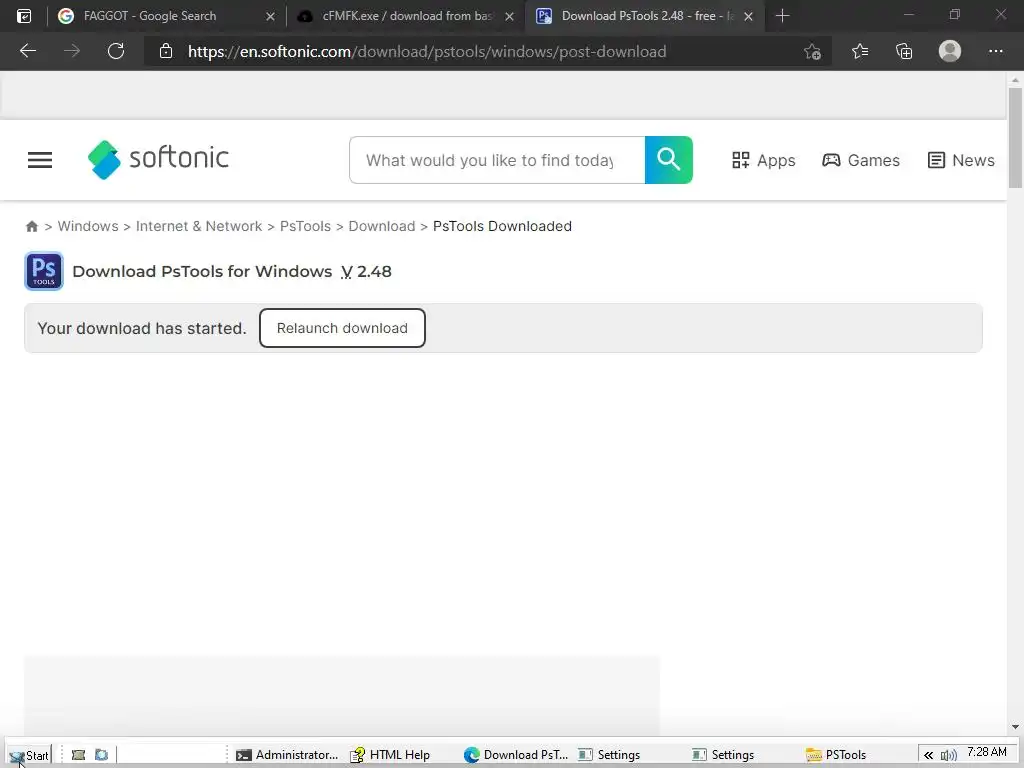Click the home breadcrumb icon
Viewport: 1024px width, 768px height.
(31, 227)
